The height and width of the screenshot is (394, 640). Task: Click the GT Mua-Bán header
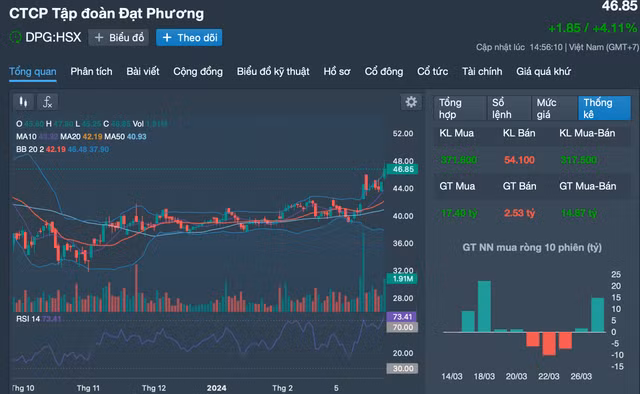coord(588,186)
